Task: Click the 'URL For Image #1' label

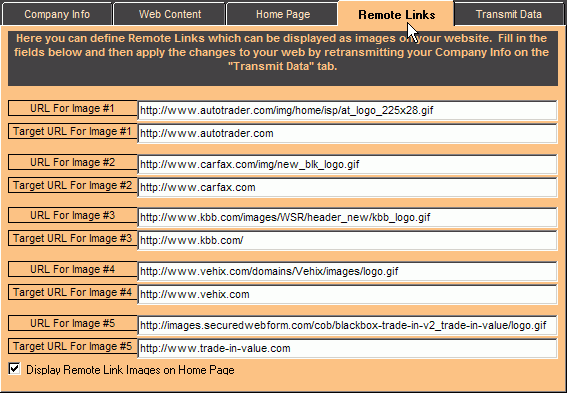Action: [x=72, y=108]
